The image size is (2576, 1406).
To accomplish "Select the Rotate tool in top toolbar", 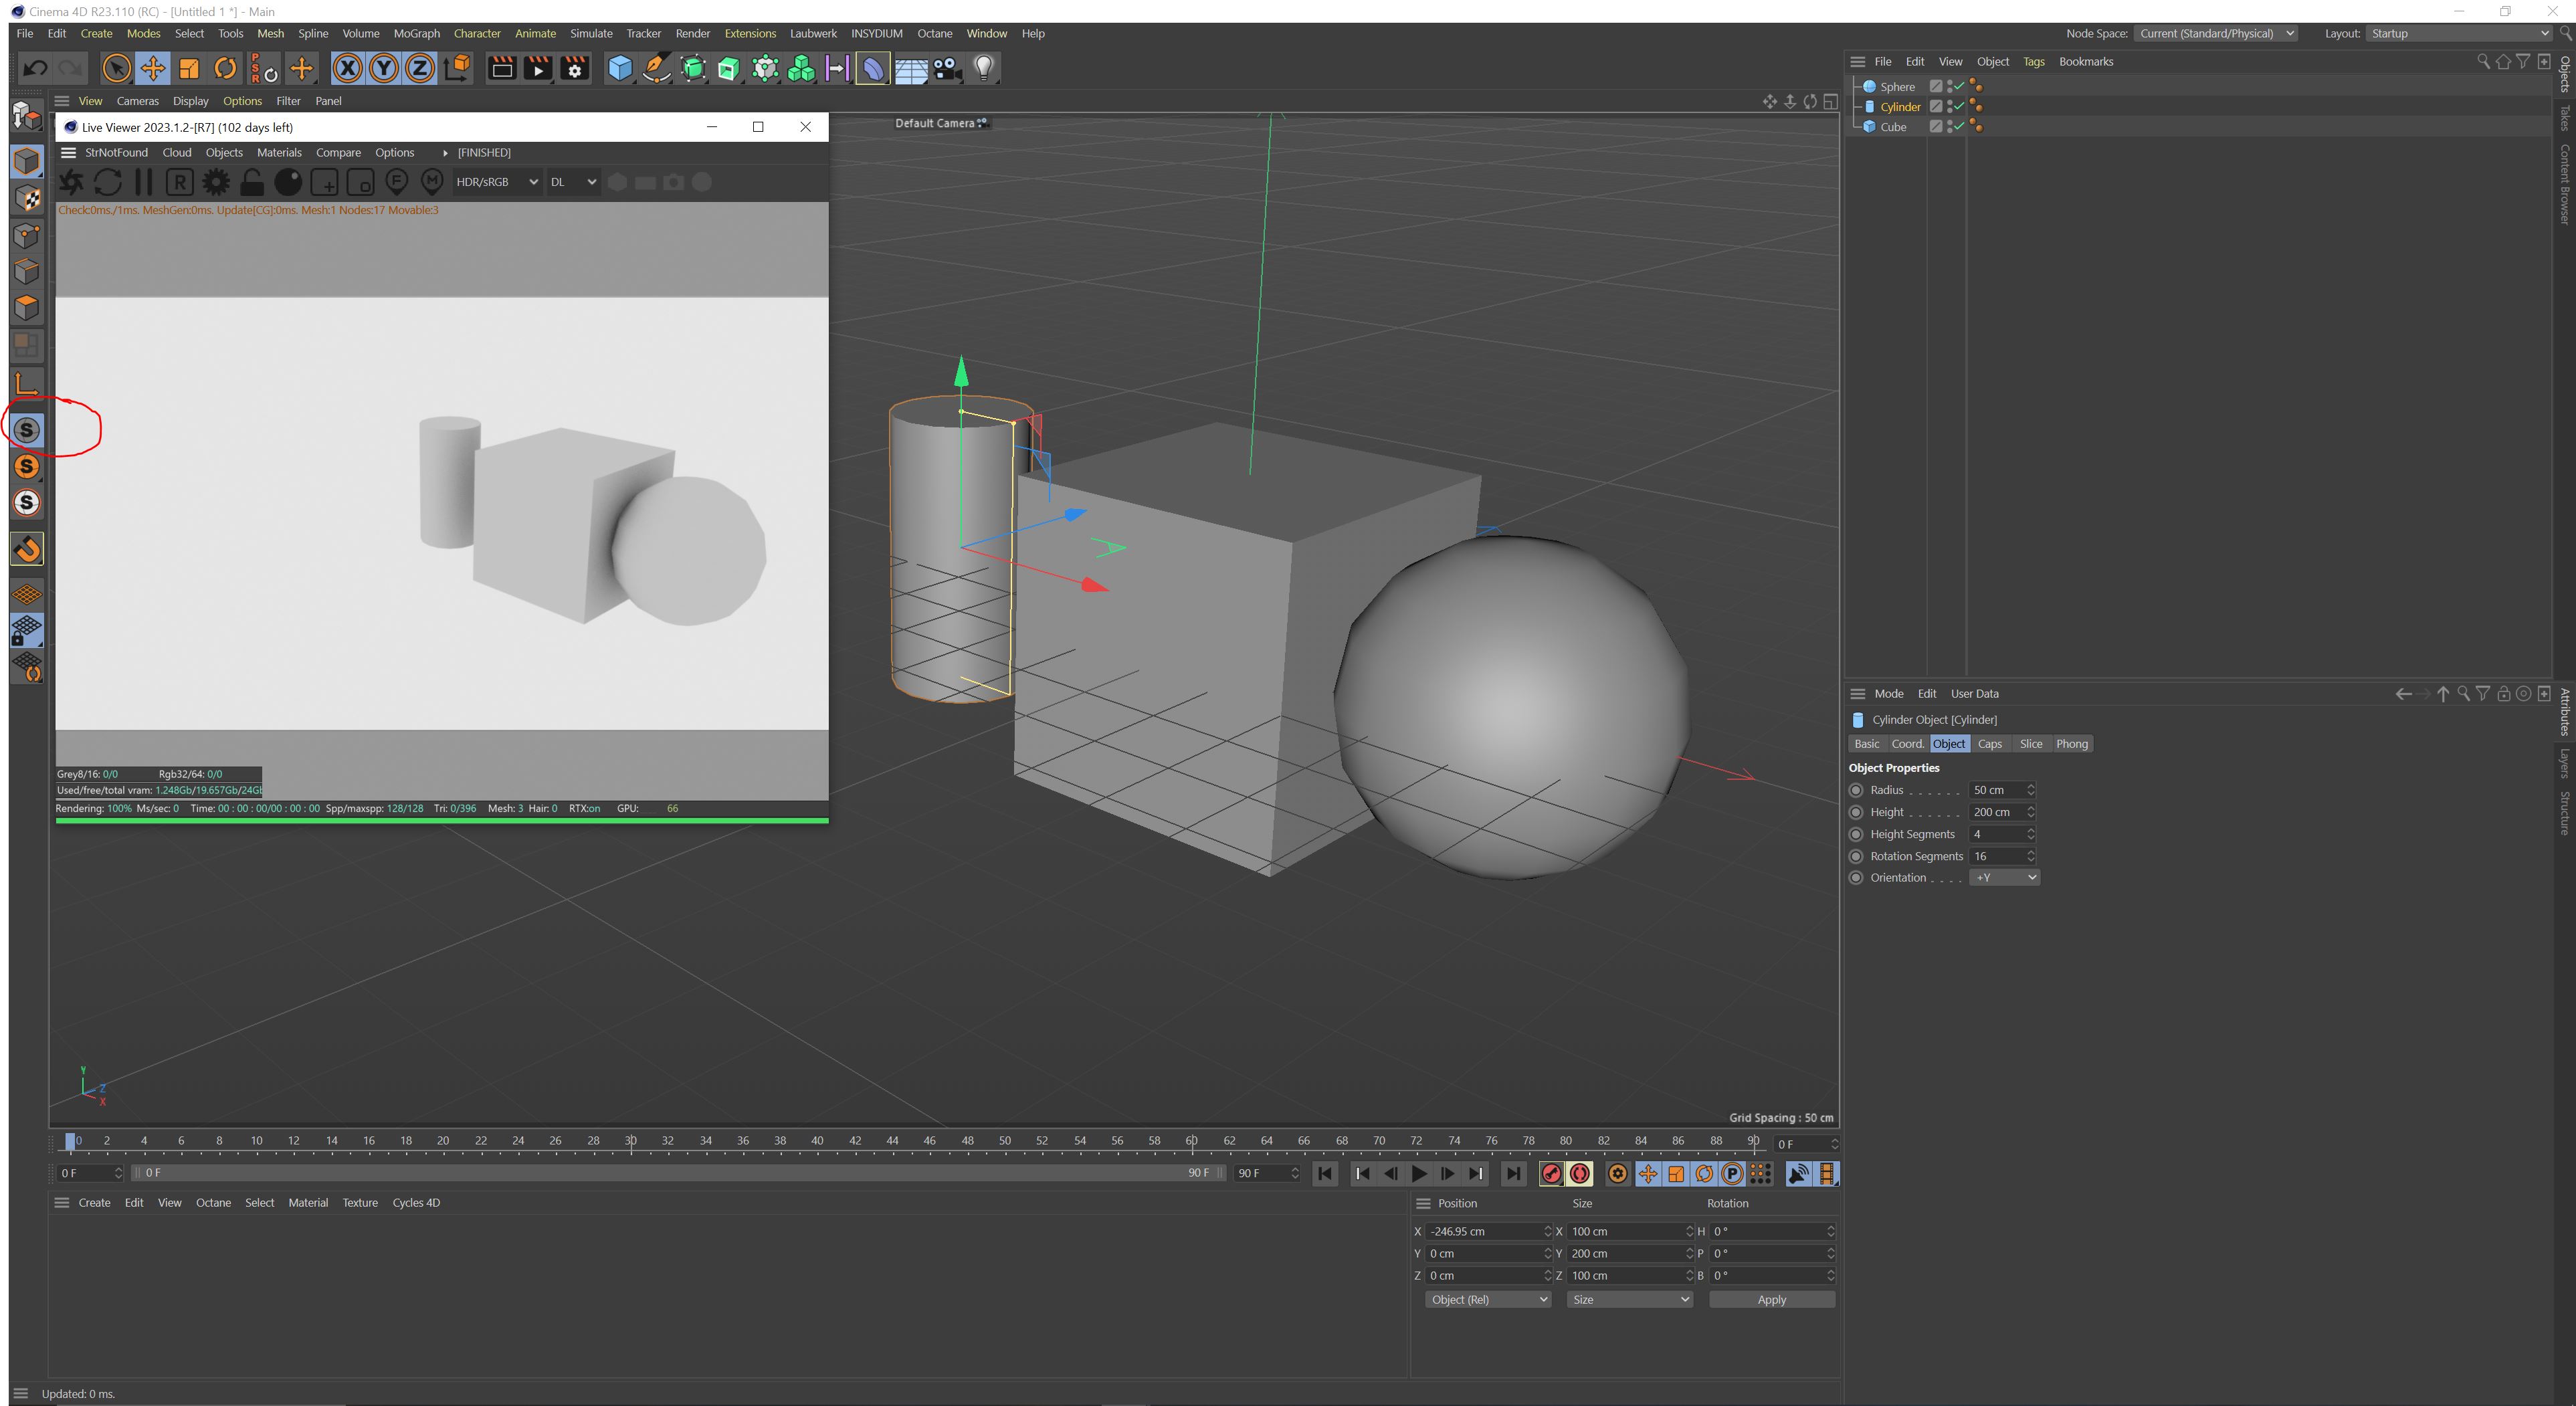I will (225, 68).
